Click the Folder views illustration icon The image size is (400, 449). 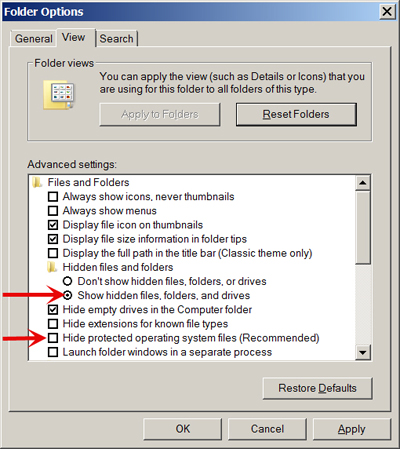[59, 95]
